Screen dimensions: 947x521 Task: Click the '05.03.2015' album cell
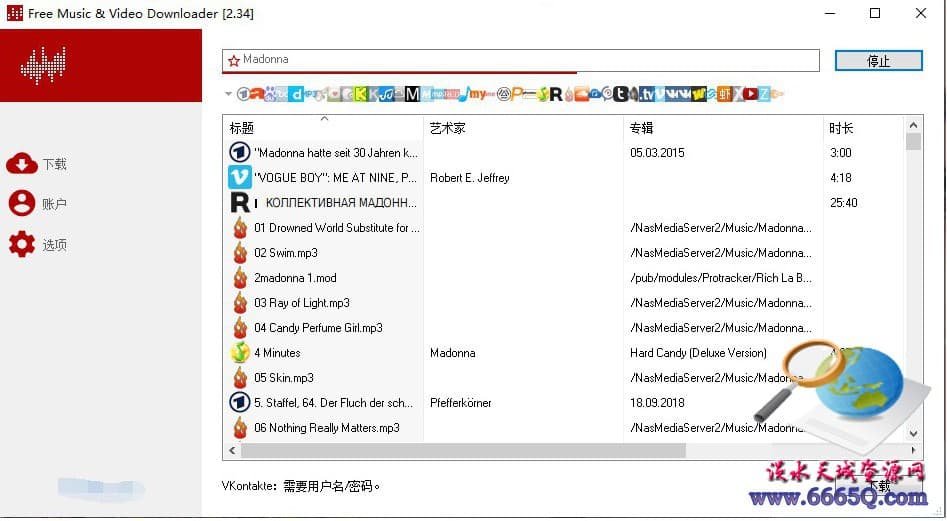pyautogui.click(x=657, y=153)
